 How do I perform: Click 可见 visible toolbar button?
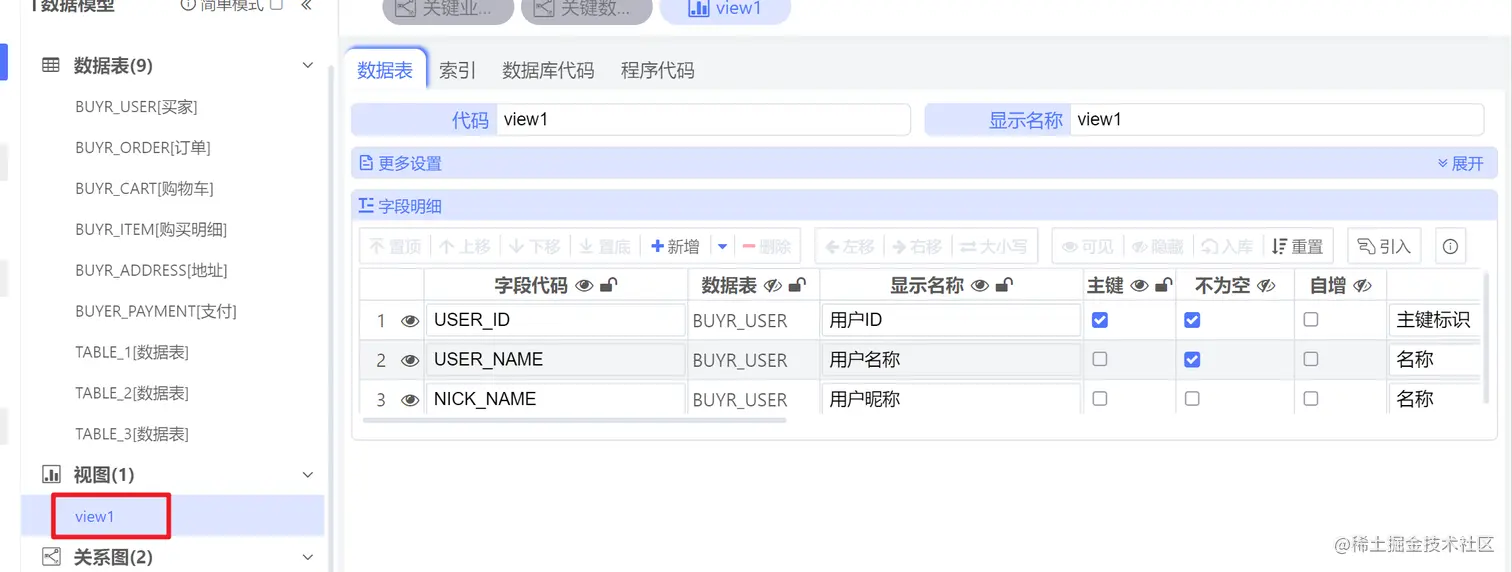point(1087,246)
